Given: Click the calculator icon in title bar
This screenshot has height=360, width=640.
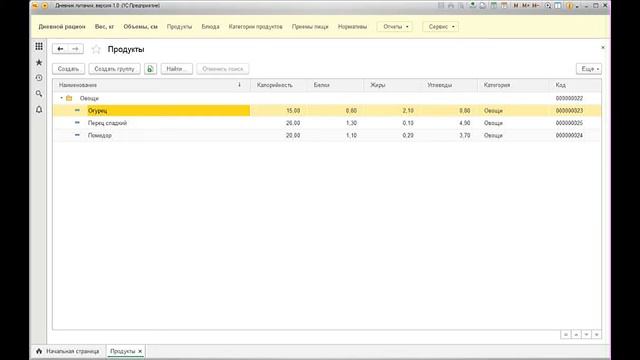Looking at the screenshot, I should pyautogui.click(x=493, y=6).
